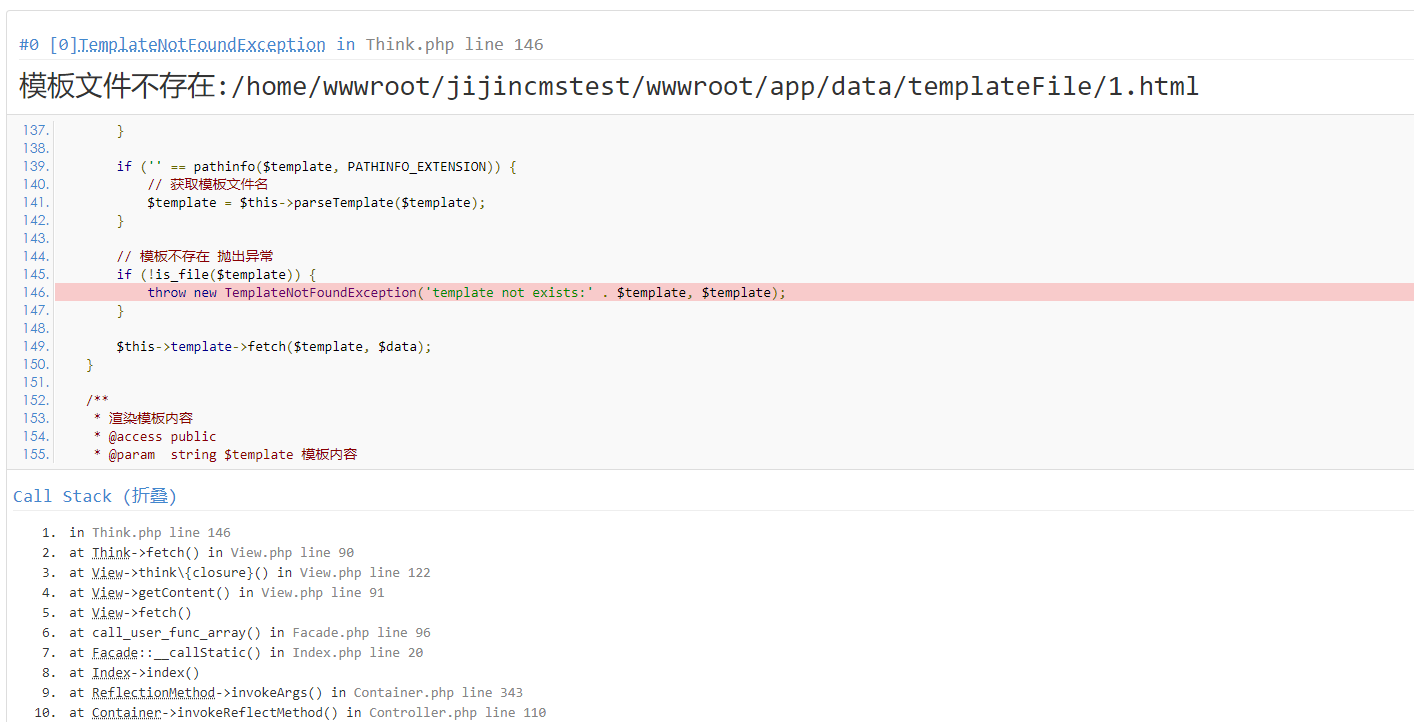Click the 'Think.php line 146' header text
This screenshot has height=722, width=1414.
coord(454,44)
